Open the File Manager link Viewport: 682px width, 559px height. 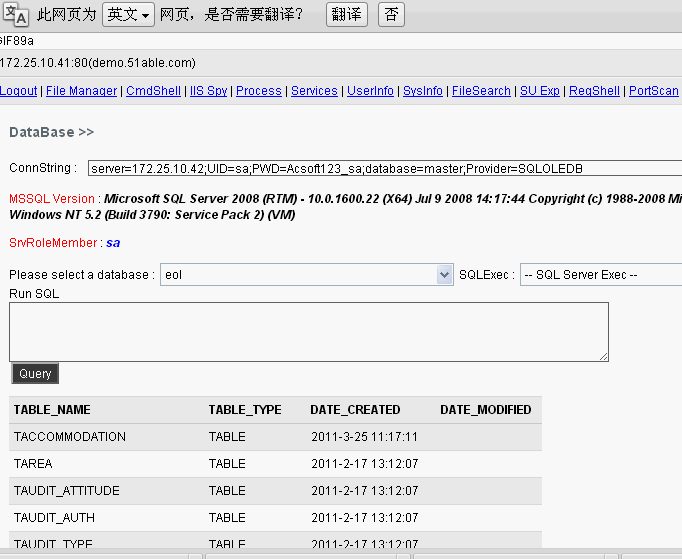81,90
